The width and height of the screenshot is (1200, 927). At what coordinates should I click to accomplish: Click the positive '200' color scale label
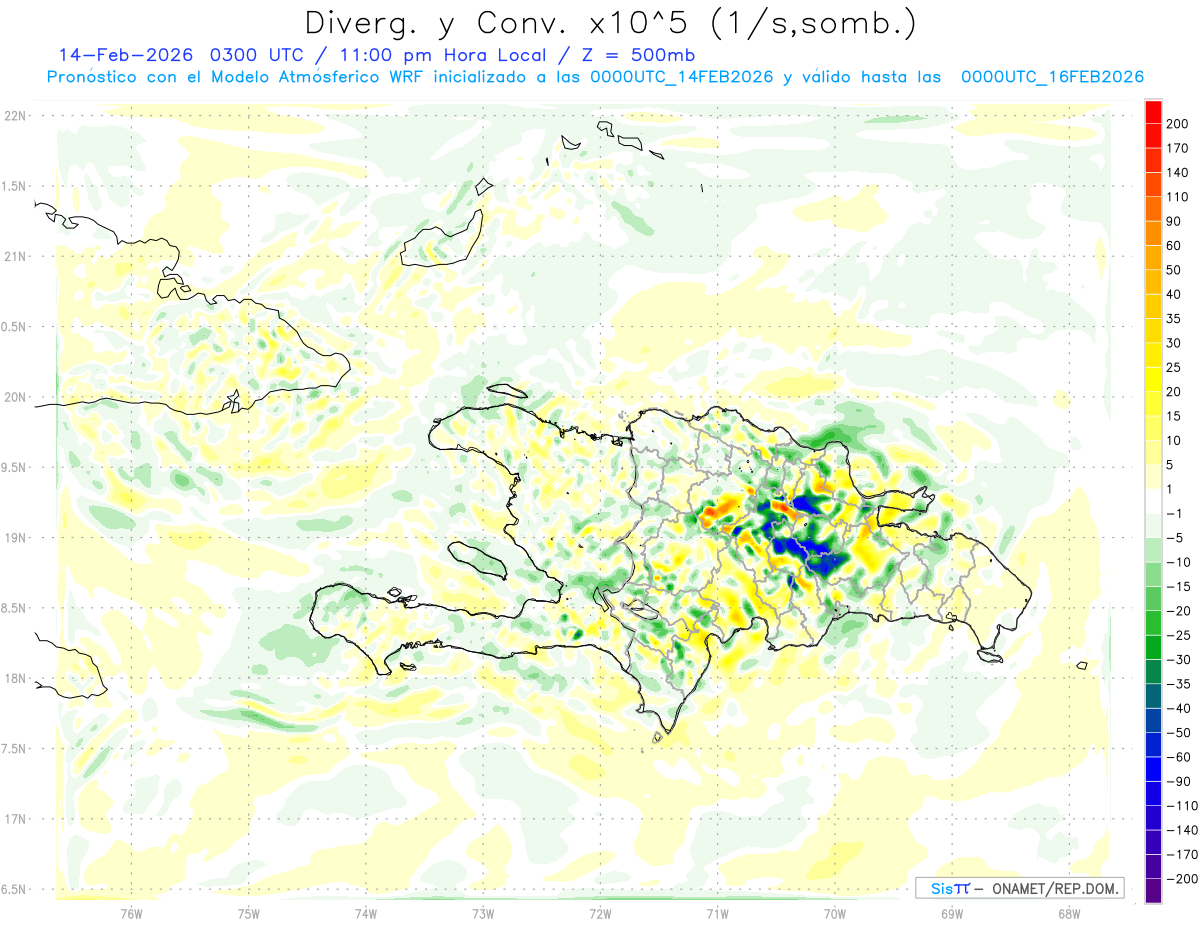tap(1178, 124)
